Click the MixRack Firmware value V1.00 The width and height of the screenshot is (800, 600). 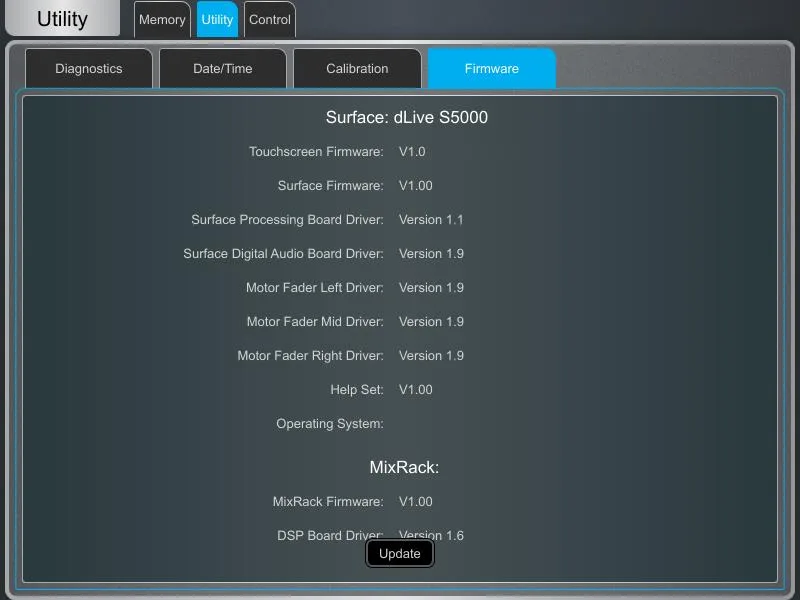pos(416,502)
